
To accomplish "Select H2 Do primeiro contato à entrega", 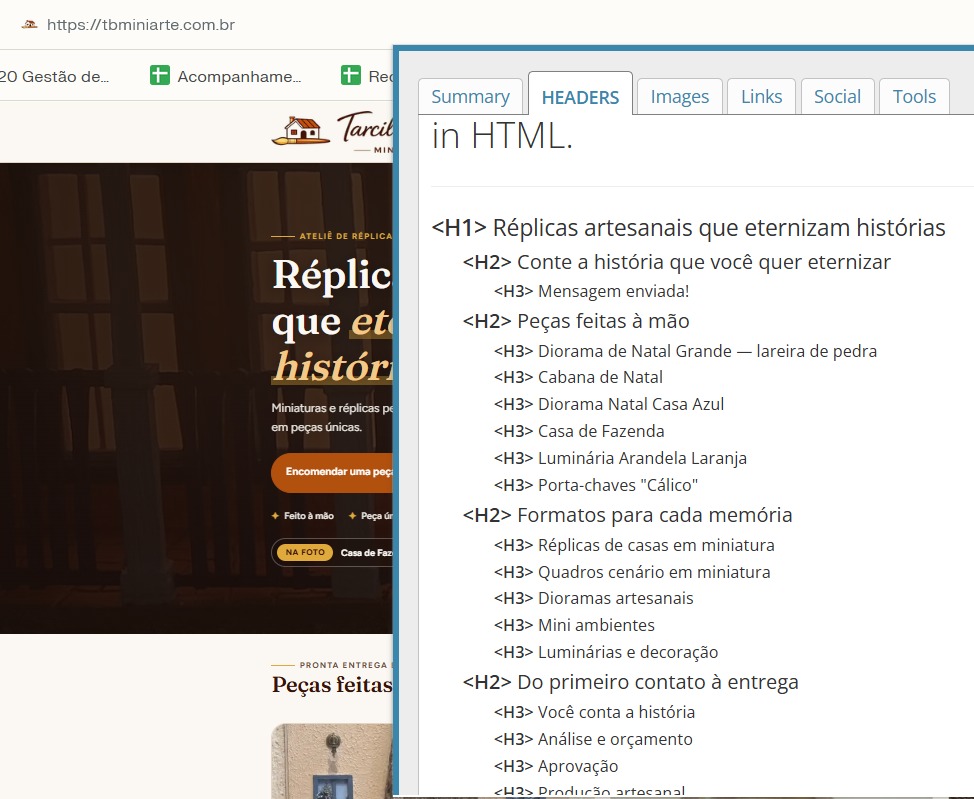I will [x=630, y=682].
